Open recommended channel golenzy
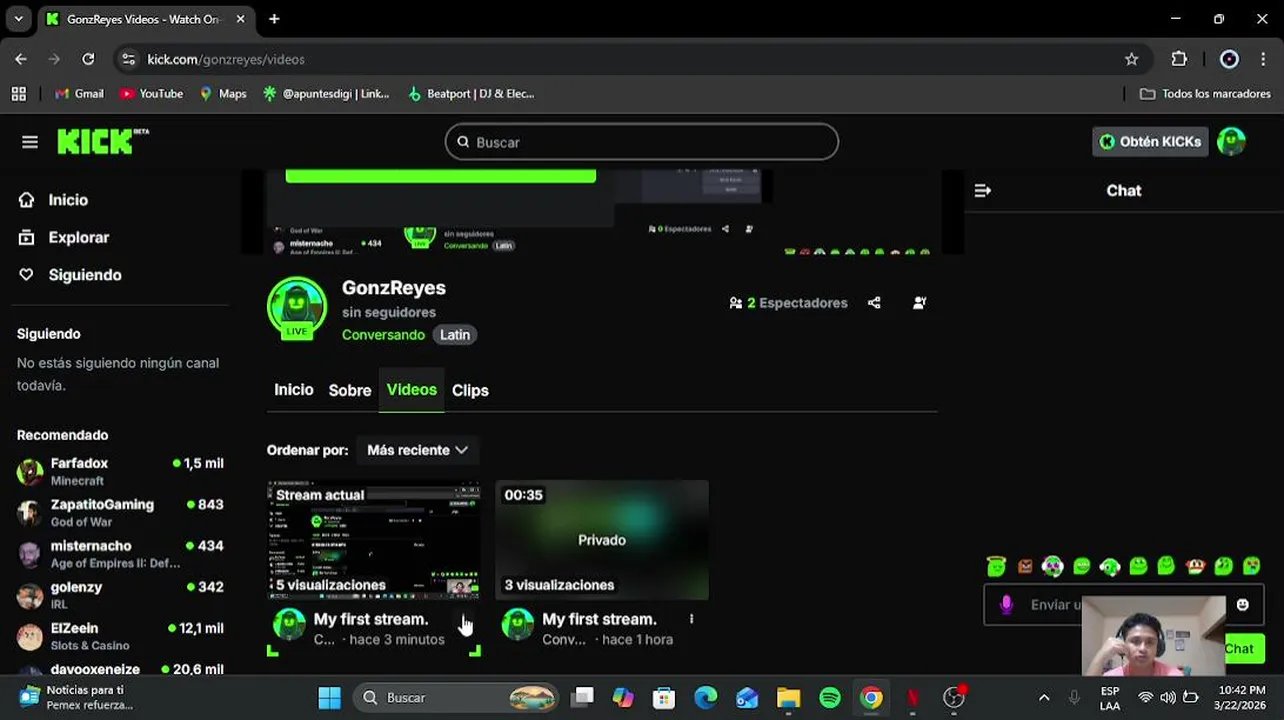The width and height of the screenshot is (1284, 720). [121, 595]
